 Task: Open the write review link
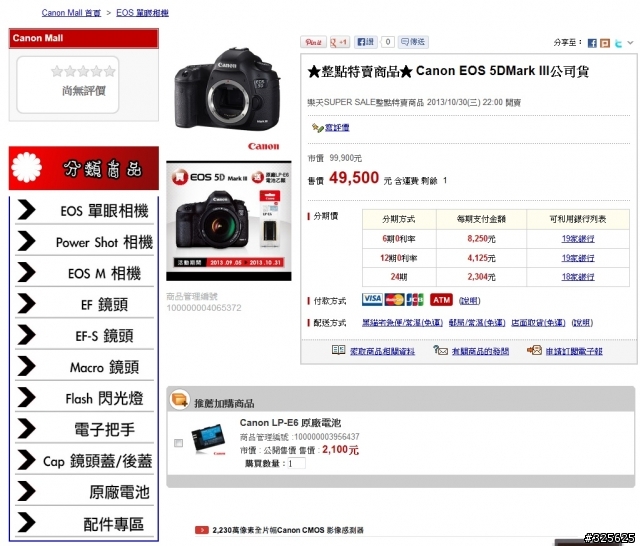(x=337, y=128)
